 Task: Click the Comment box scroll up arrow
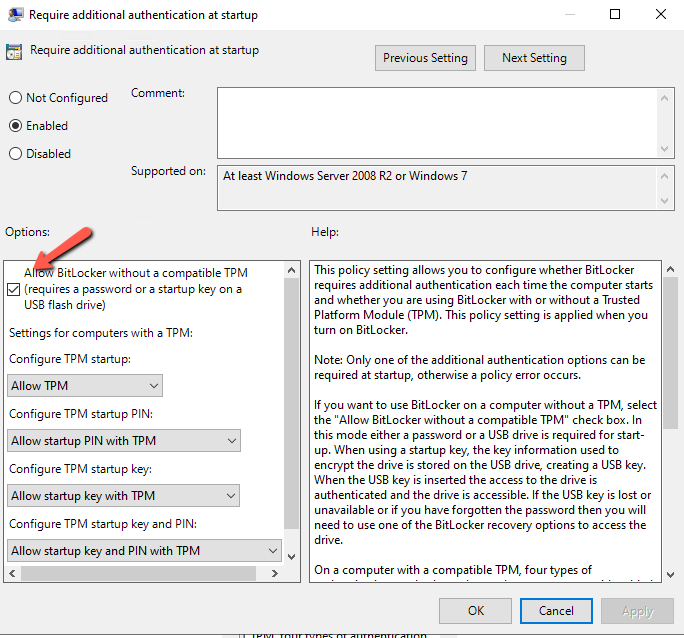click(x=664, y=98)
